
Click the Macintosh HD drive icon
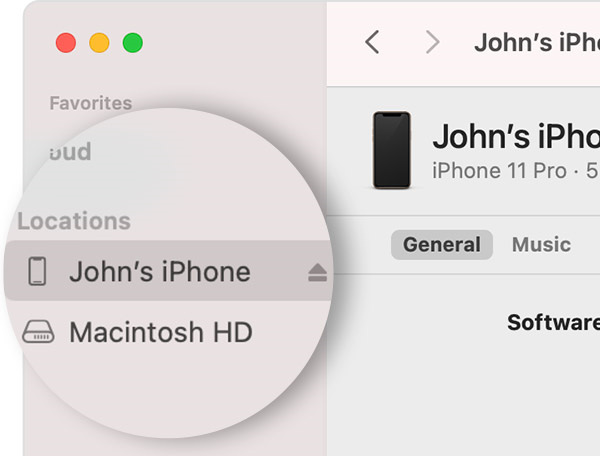38,332
